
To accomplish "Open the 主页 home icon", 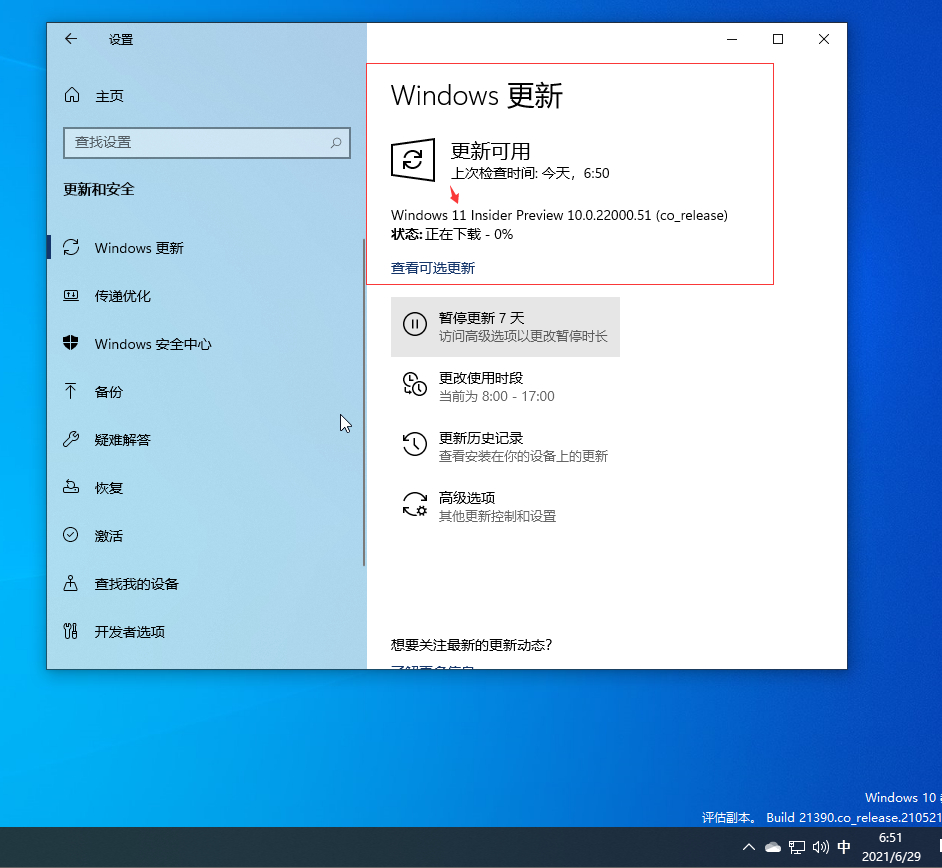I will pyautogui.click(x=72, y=95).
